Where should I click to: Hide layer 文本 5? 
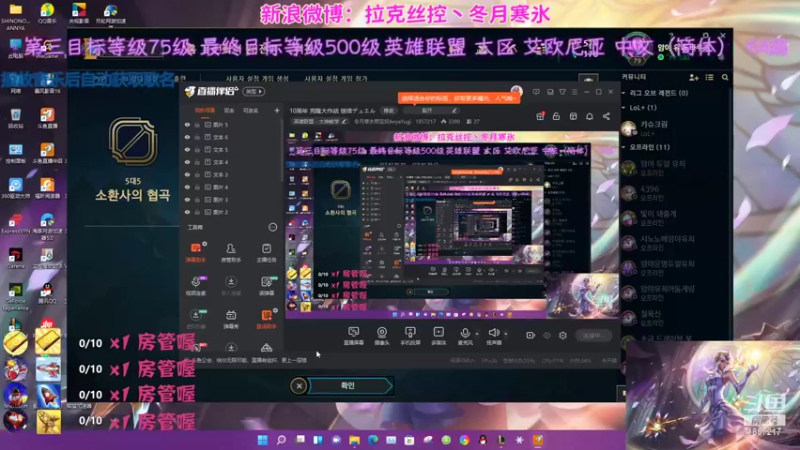coord(187,149)
